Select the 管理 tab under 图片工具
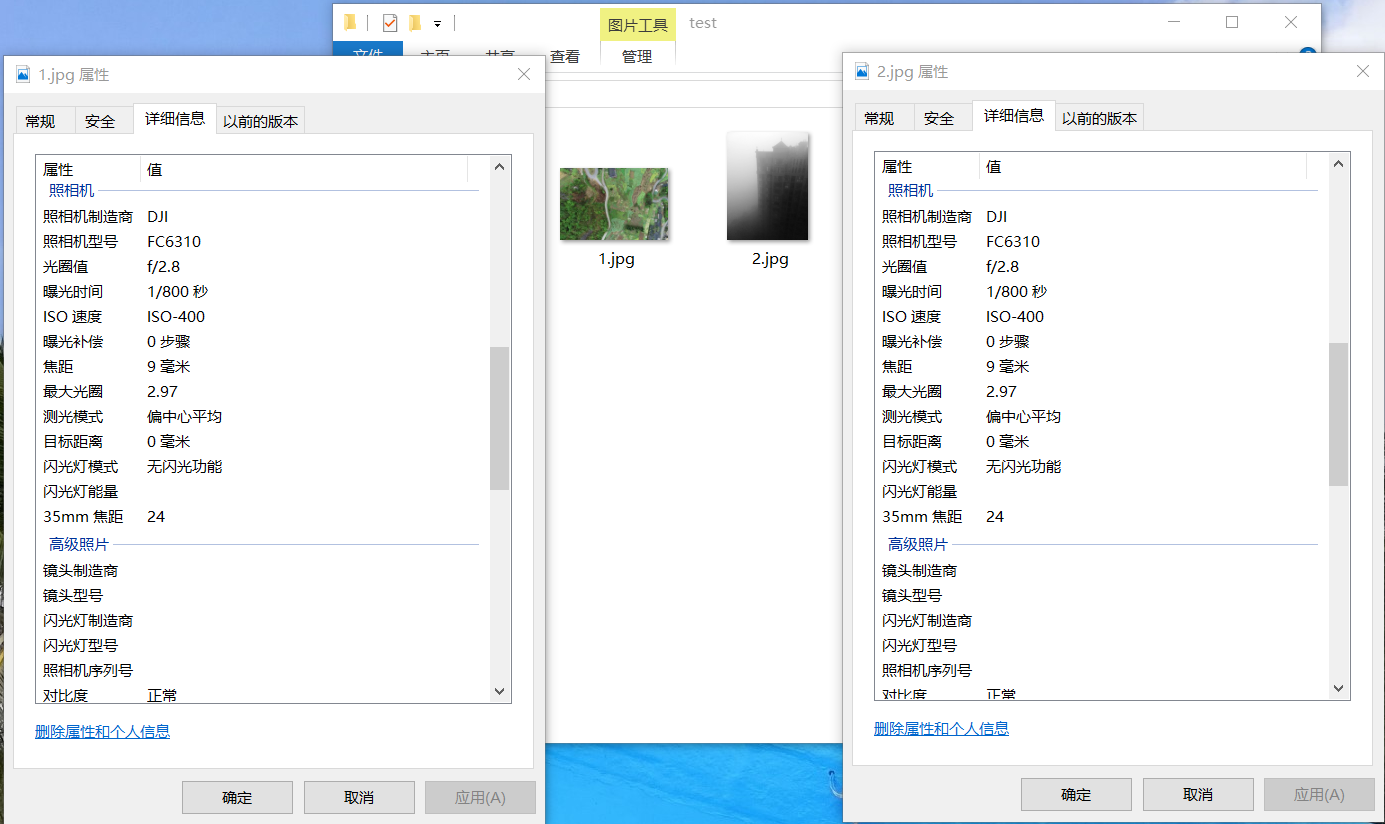 [x=637, y=56]
